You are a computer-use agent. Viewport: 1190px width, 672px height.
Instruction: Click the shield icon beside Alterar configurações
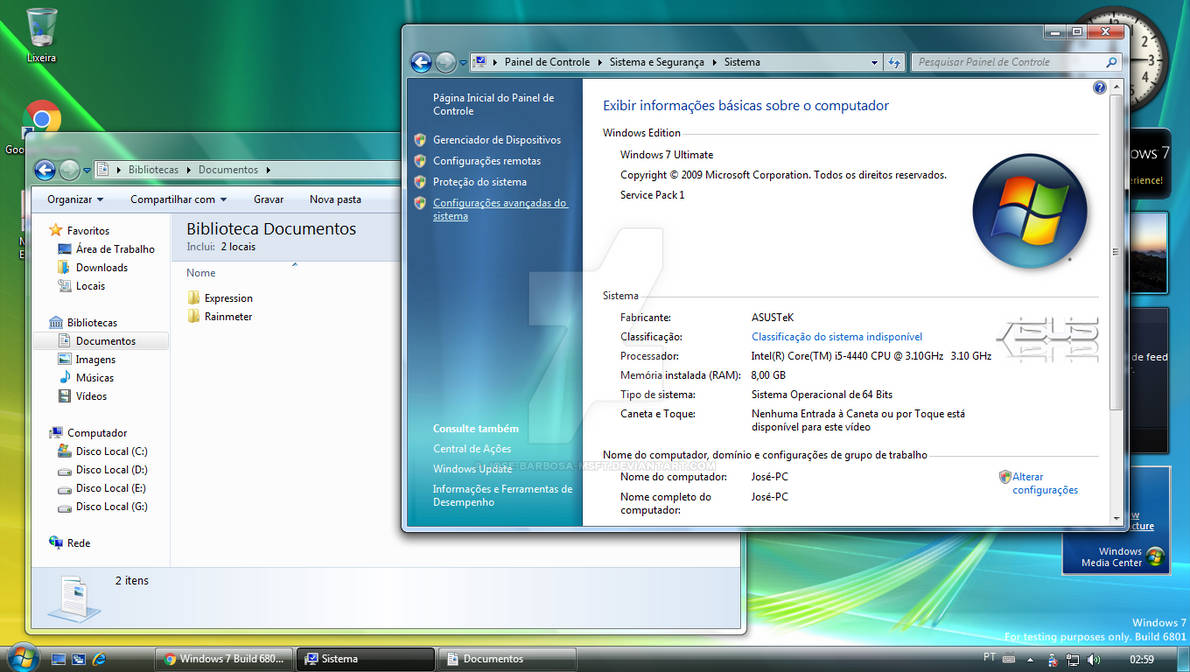[1005, 477]
